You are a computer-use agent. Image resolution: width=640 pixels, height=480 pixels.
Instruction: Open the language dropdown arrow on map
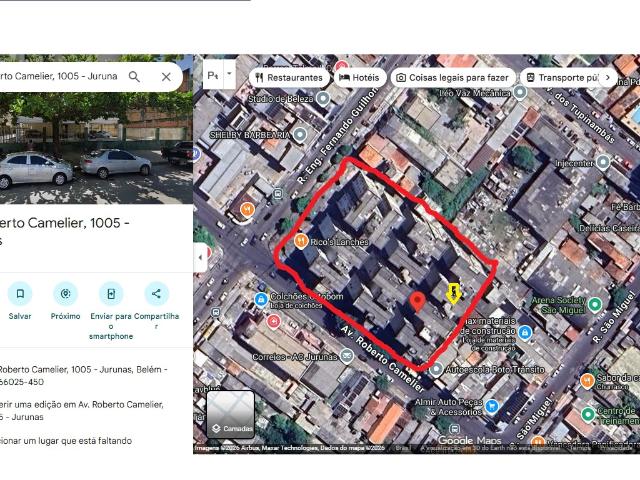[229, 74]
